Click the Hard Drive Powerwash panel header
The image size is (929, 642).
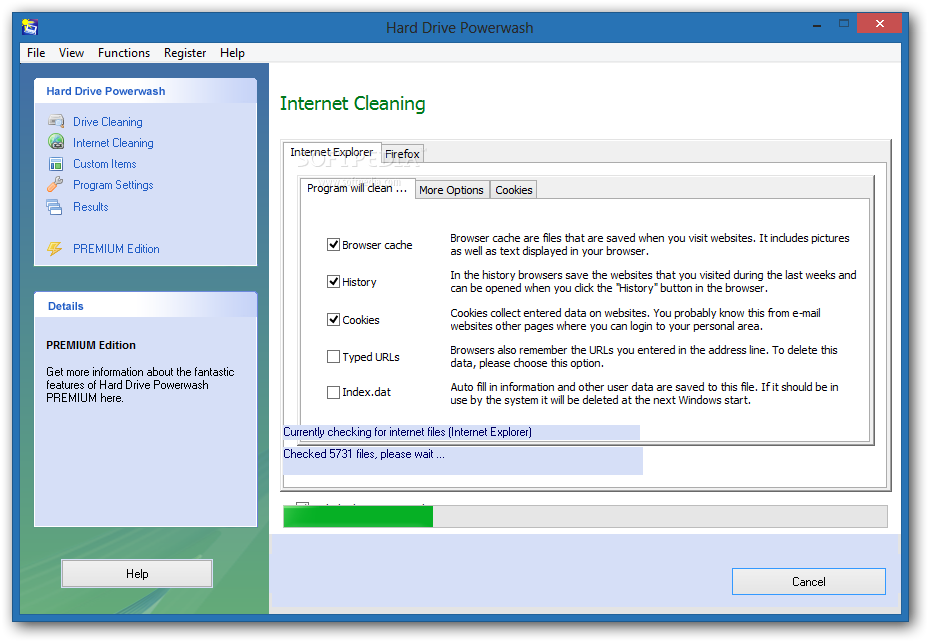click(x=146, y=91)
